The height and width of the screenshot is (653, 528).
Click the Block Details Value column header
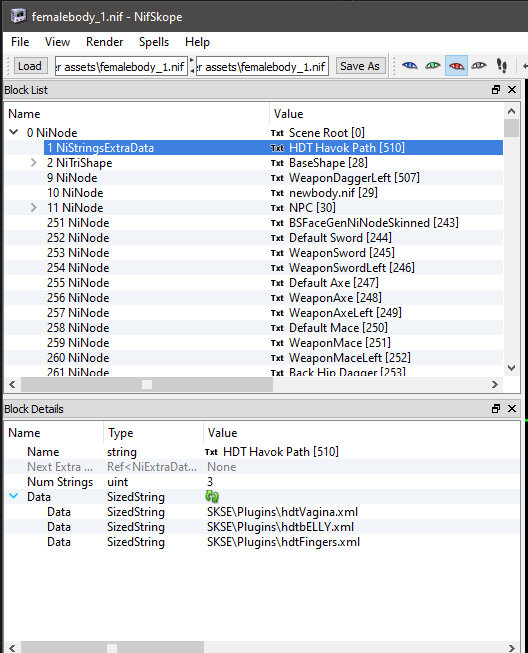point(361,433)
